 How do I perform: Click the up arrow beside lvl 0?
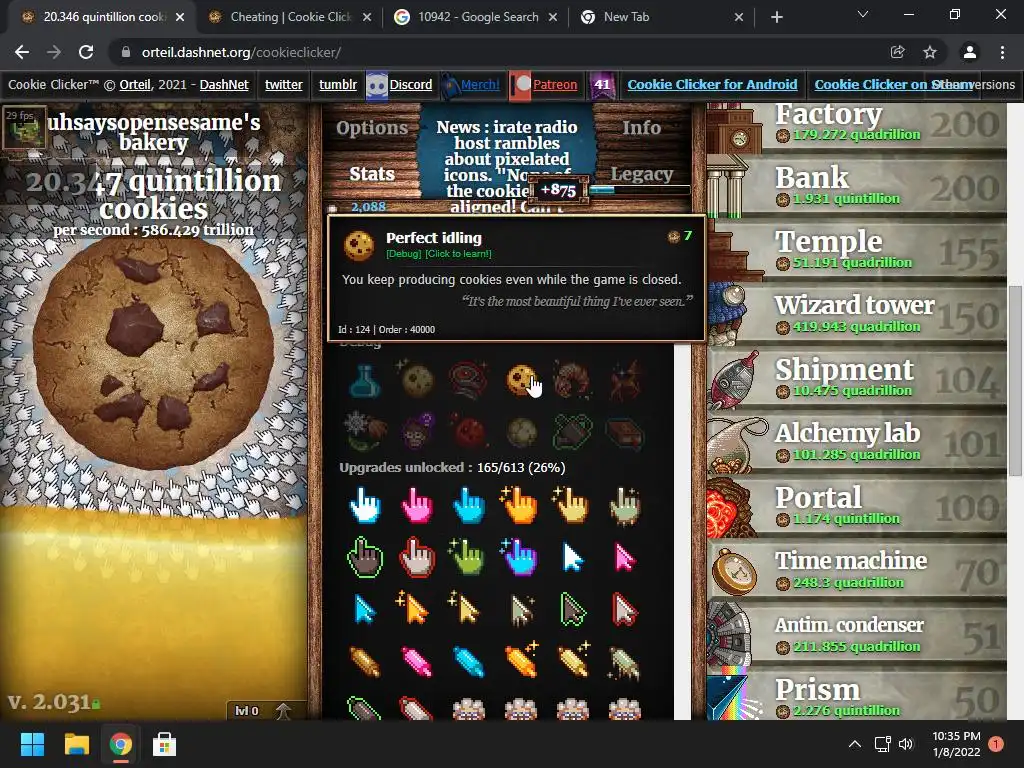283,711
